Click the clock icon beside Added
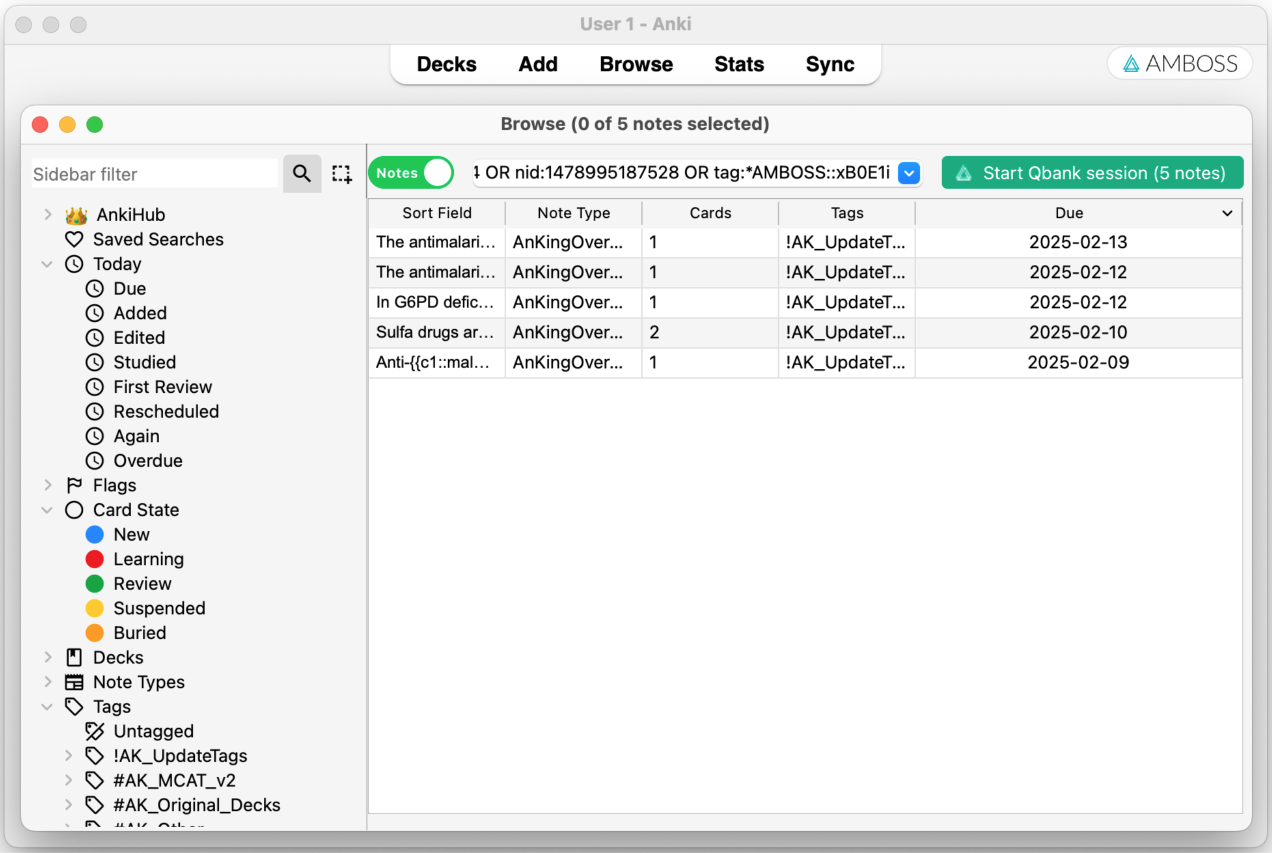1272x853 pixels. 95,313
